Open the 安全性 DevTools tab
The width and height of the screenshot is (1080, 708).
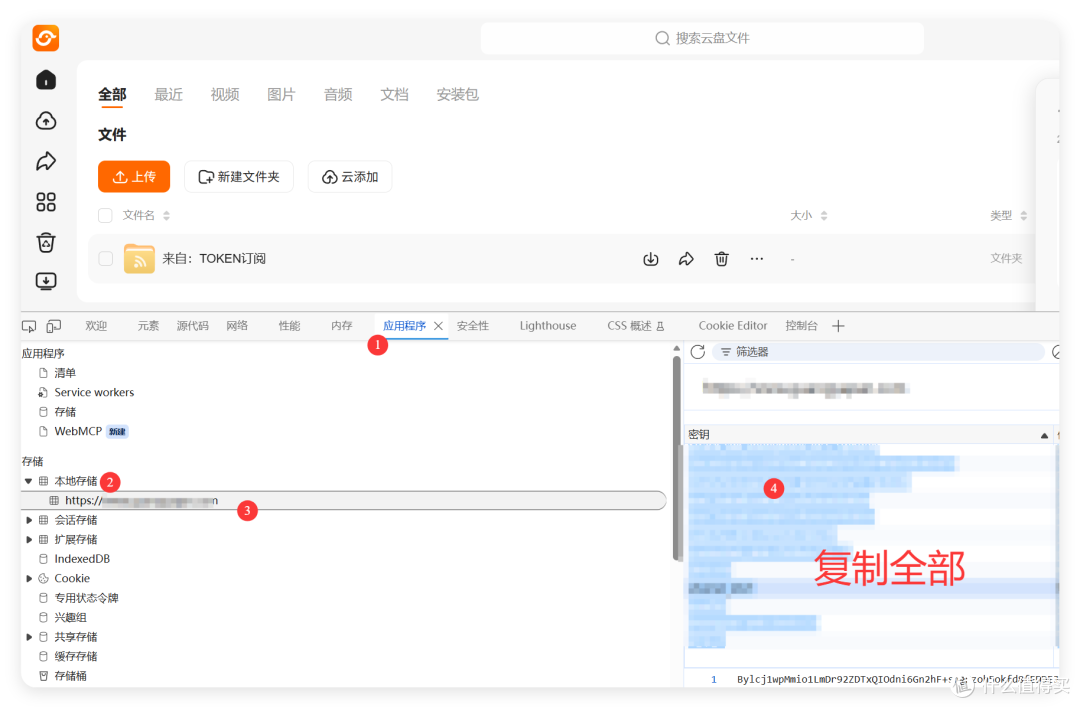(x=473, y=326)
